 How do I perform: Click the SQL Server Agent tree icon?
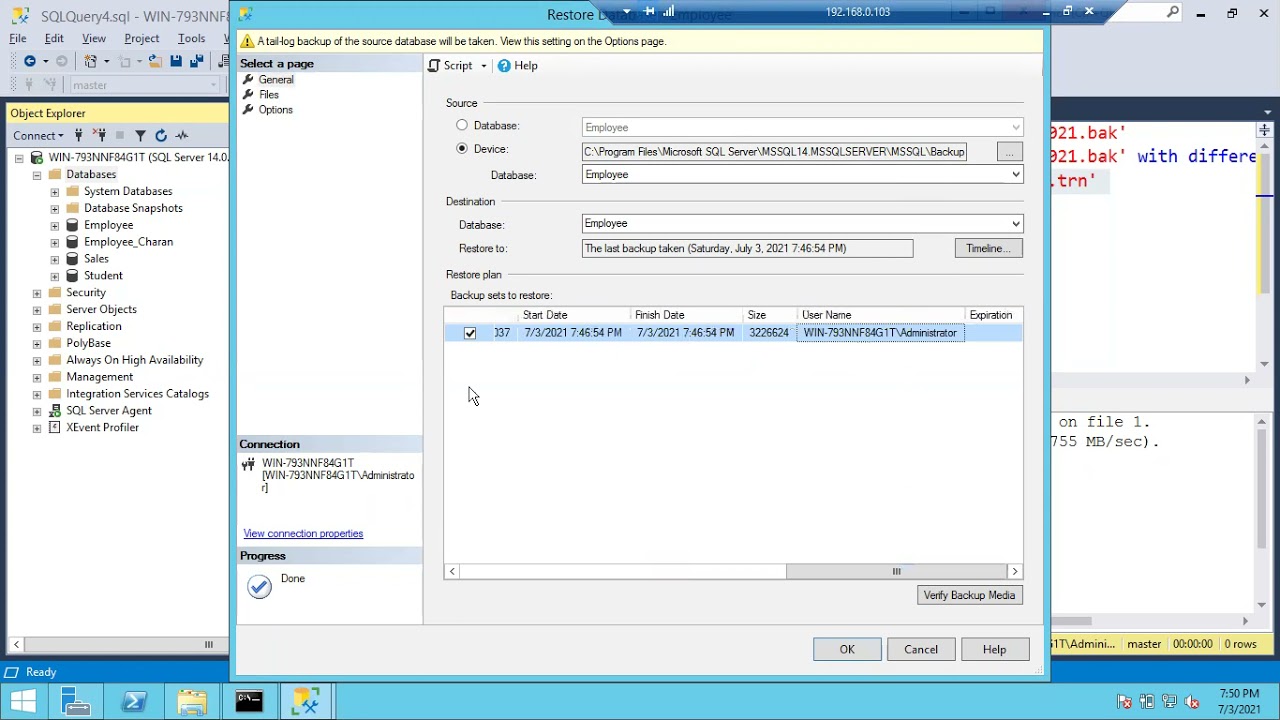click(55, 411)
